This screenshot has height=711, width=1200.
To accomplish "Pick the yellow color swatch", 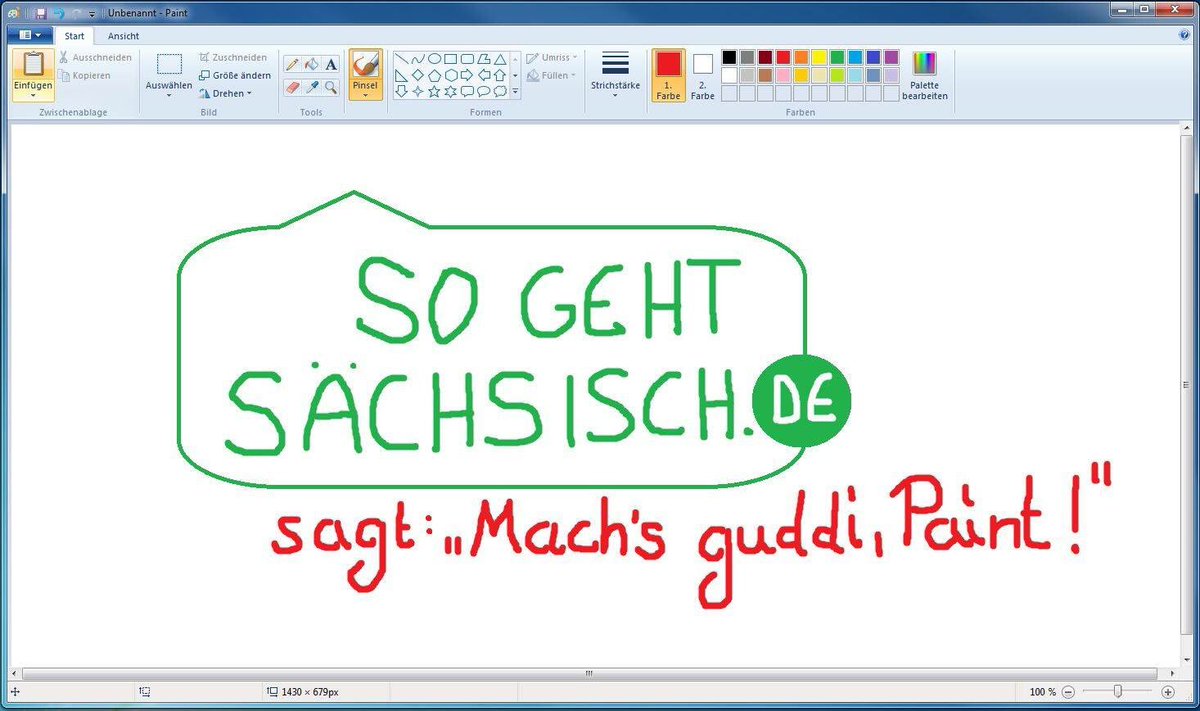I will click(x=819, y=57).
